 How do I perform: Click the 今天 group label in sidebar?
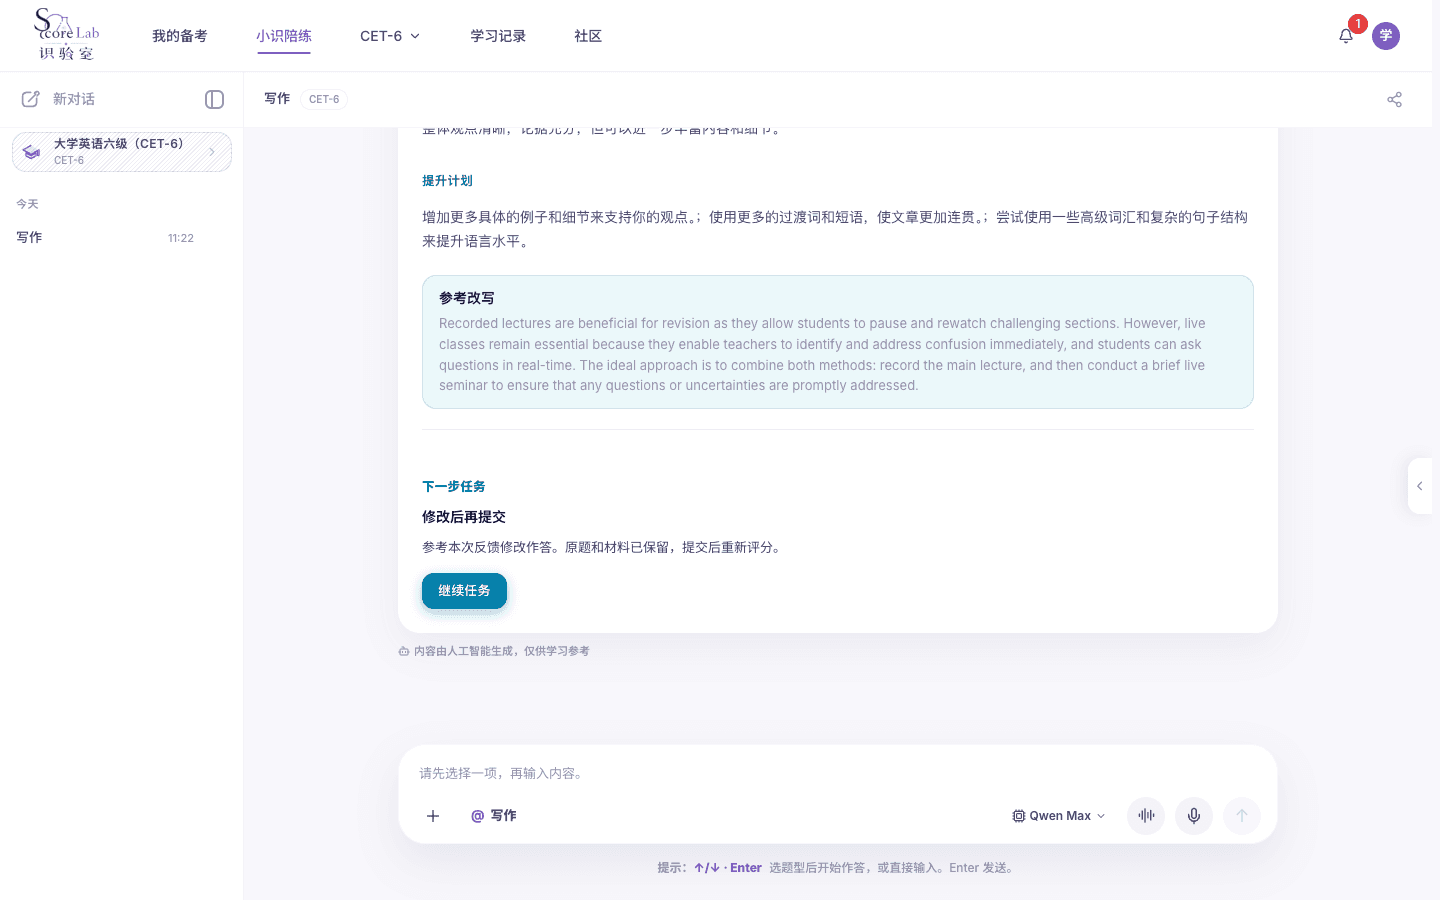pyautogui.click(x=27, y=204)
